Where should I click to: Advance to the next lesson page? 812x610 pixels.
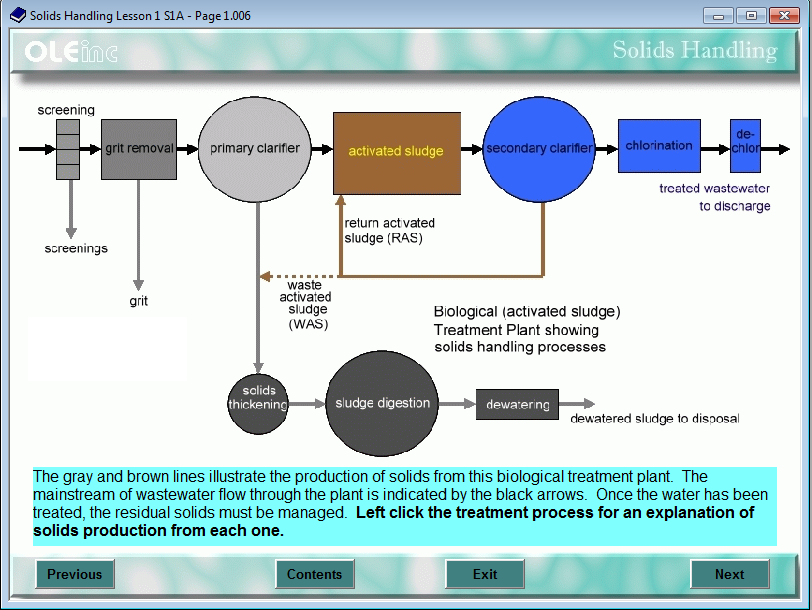click(730, 574)
